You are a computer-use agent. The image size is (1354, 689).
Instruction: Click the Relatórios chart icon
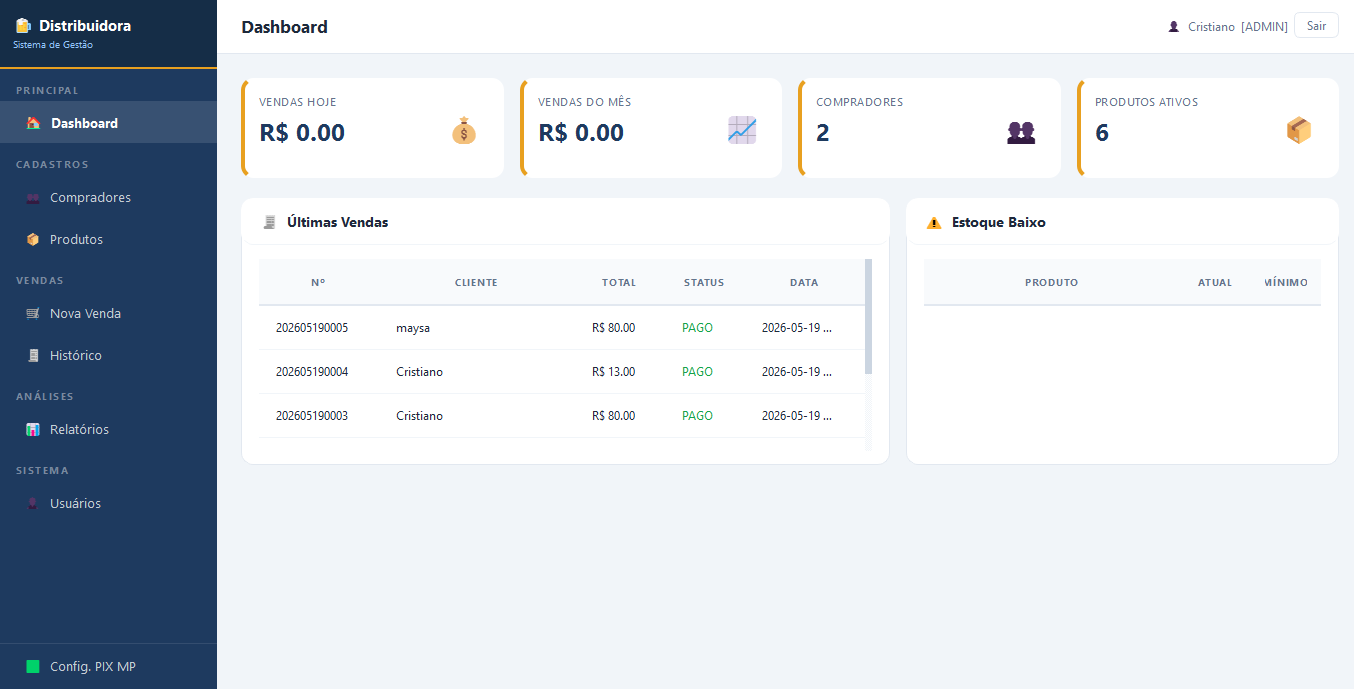click(33, 430)
